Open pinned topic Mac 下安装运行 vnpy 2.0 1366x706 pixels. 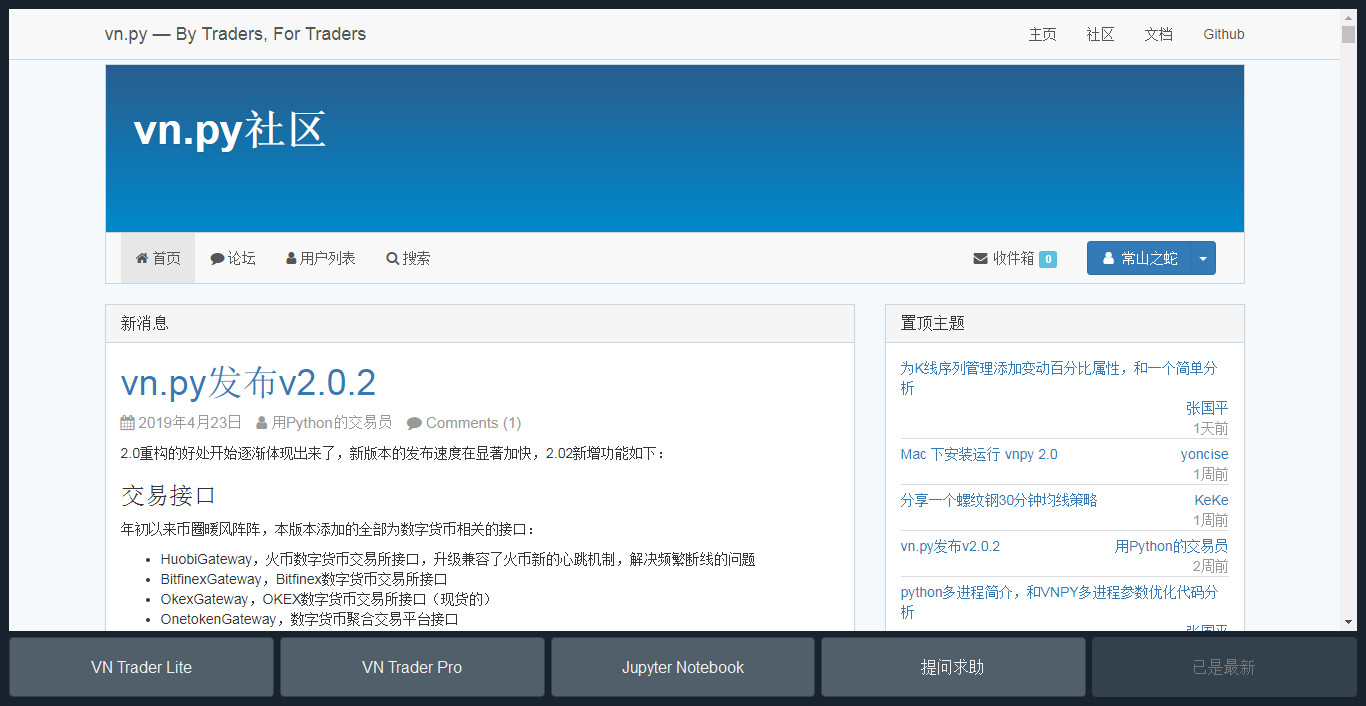point(979,454)
